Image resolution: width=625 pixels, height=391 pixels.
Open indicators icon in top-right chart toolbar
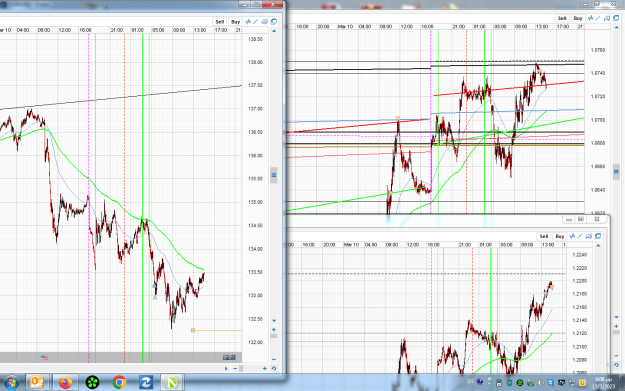tap(590, 18)
